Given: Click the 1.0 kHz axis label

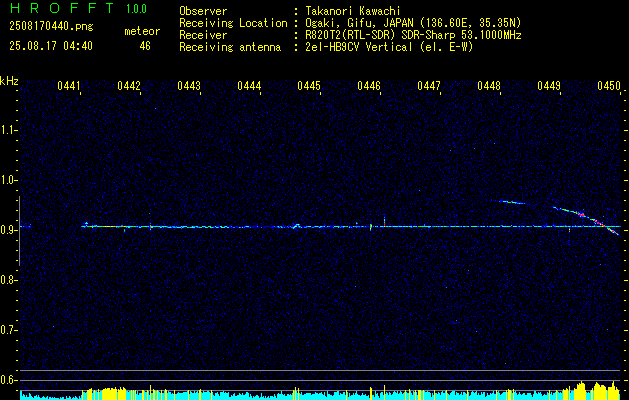Looking at the screenshot, I should [8, 180].
